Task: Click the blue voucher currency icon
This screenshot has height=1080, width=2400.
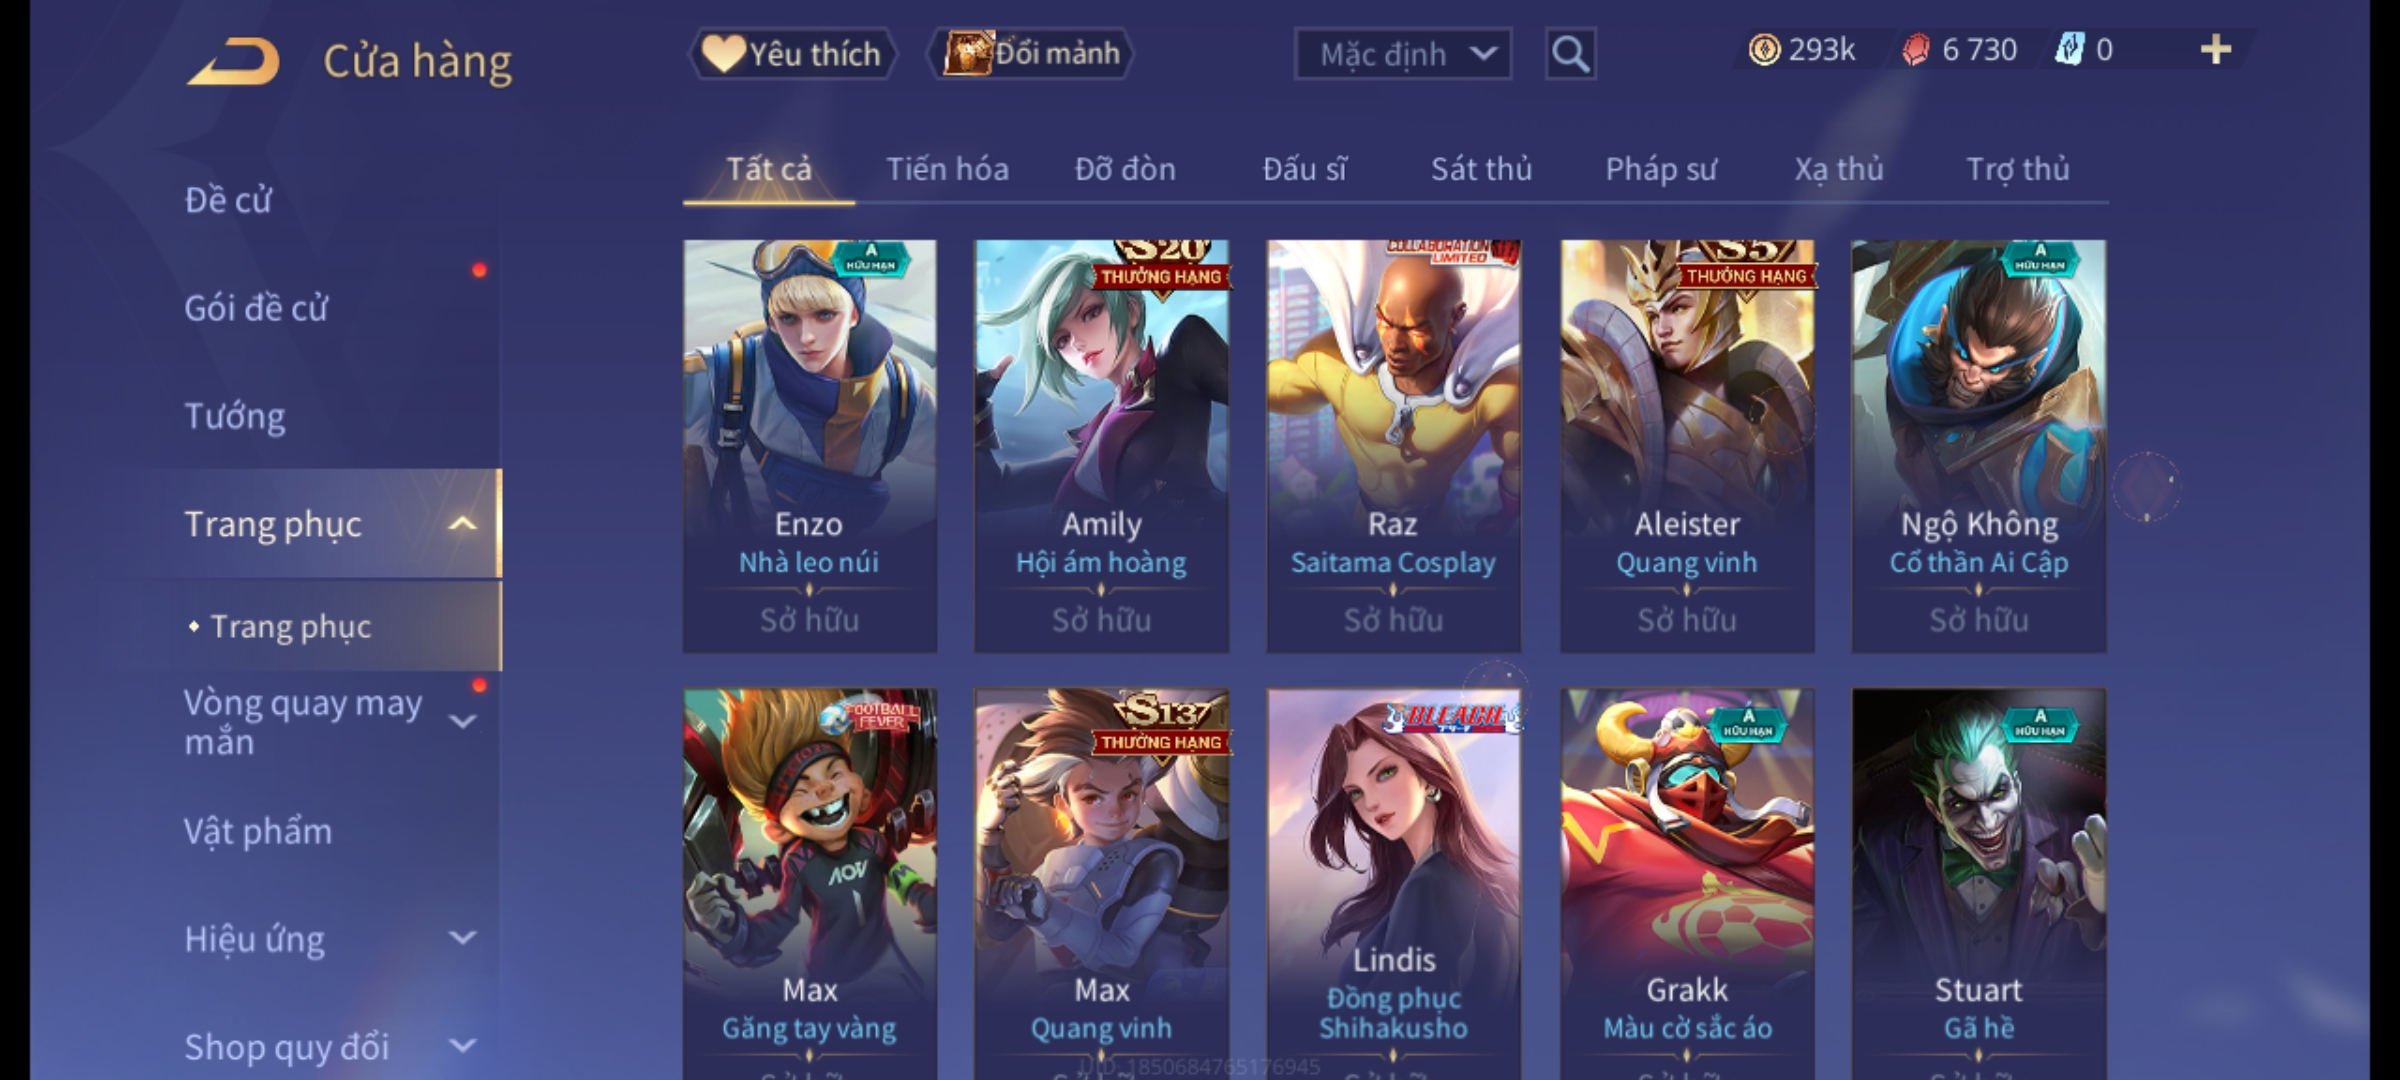Action: click(2069, 50)
